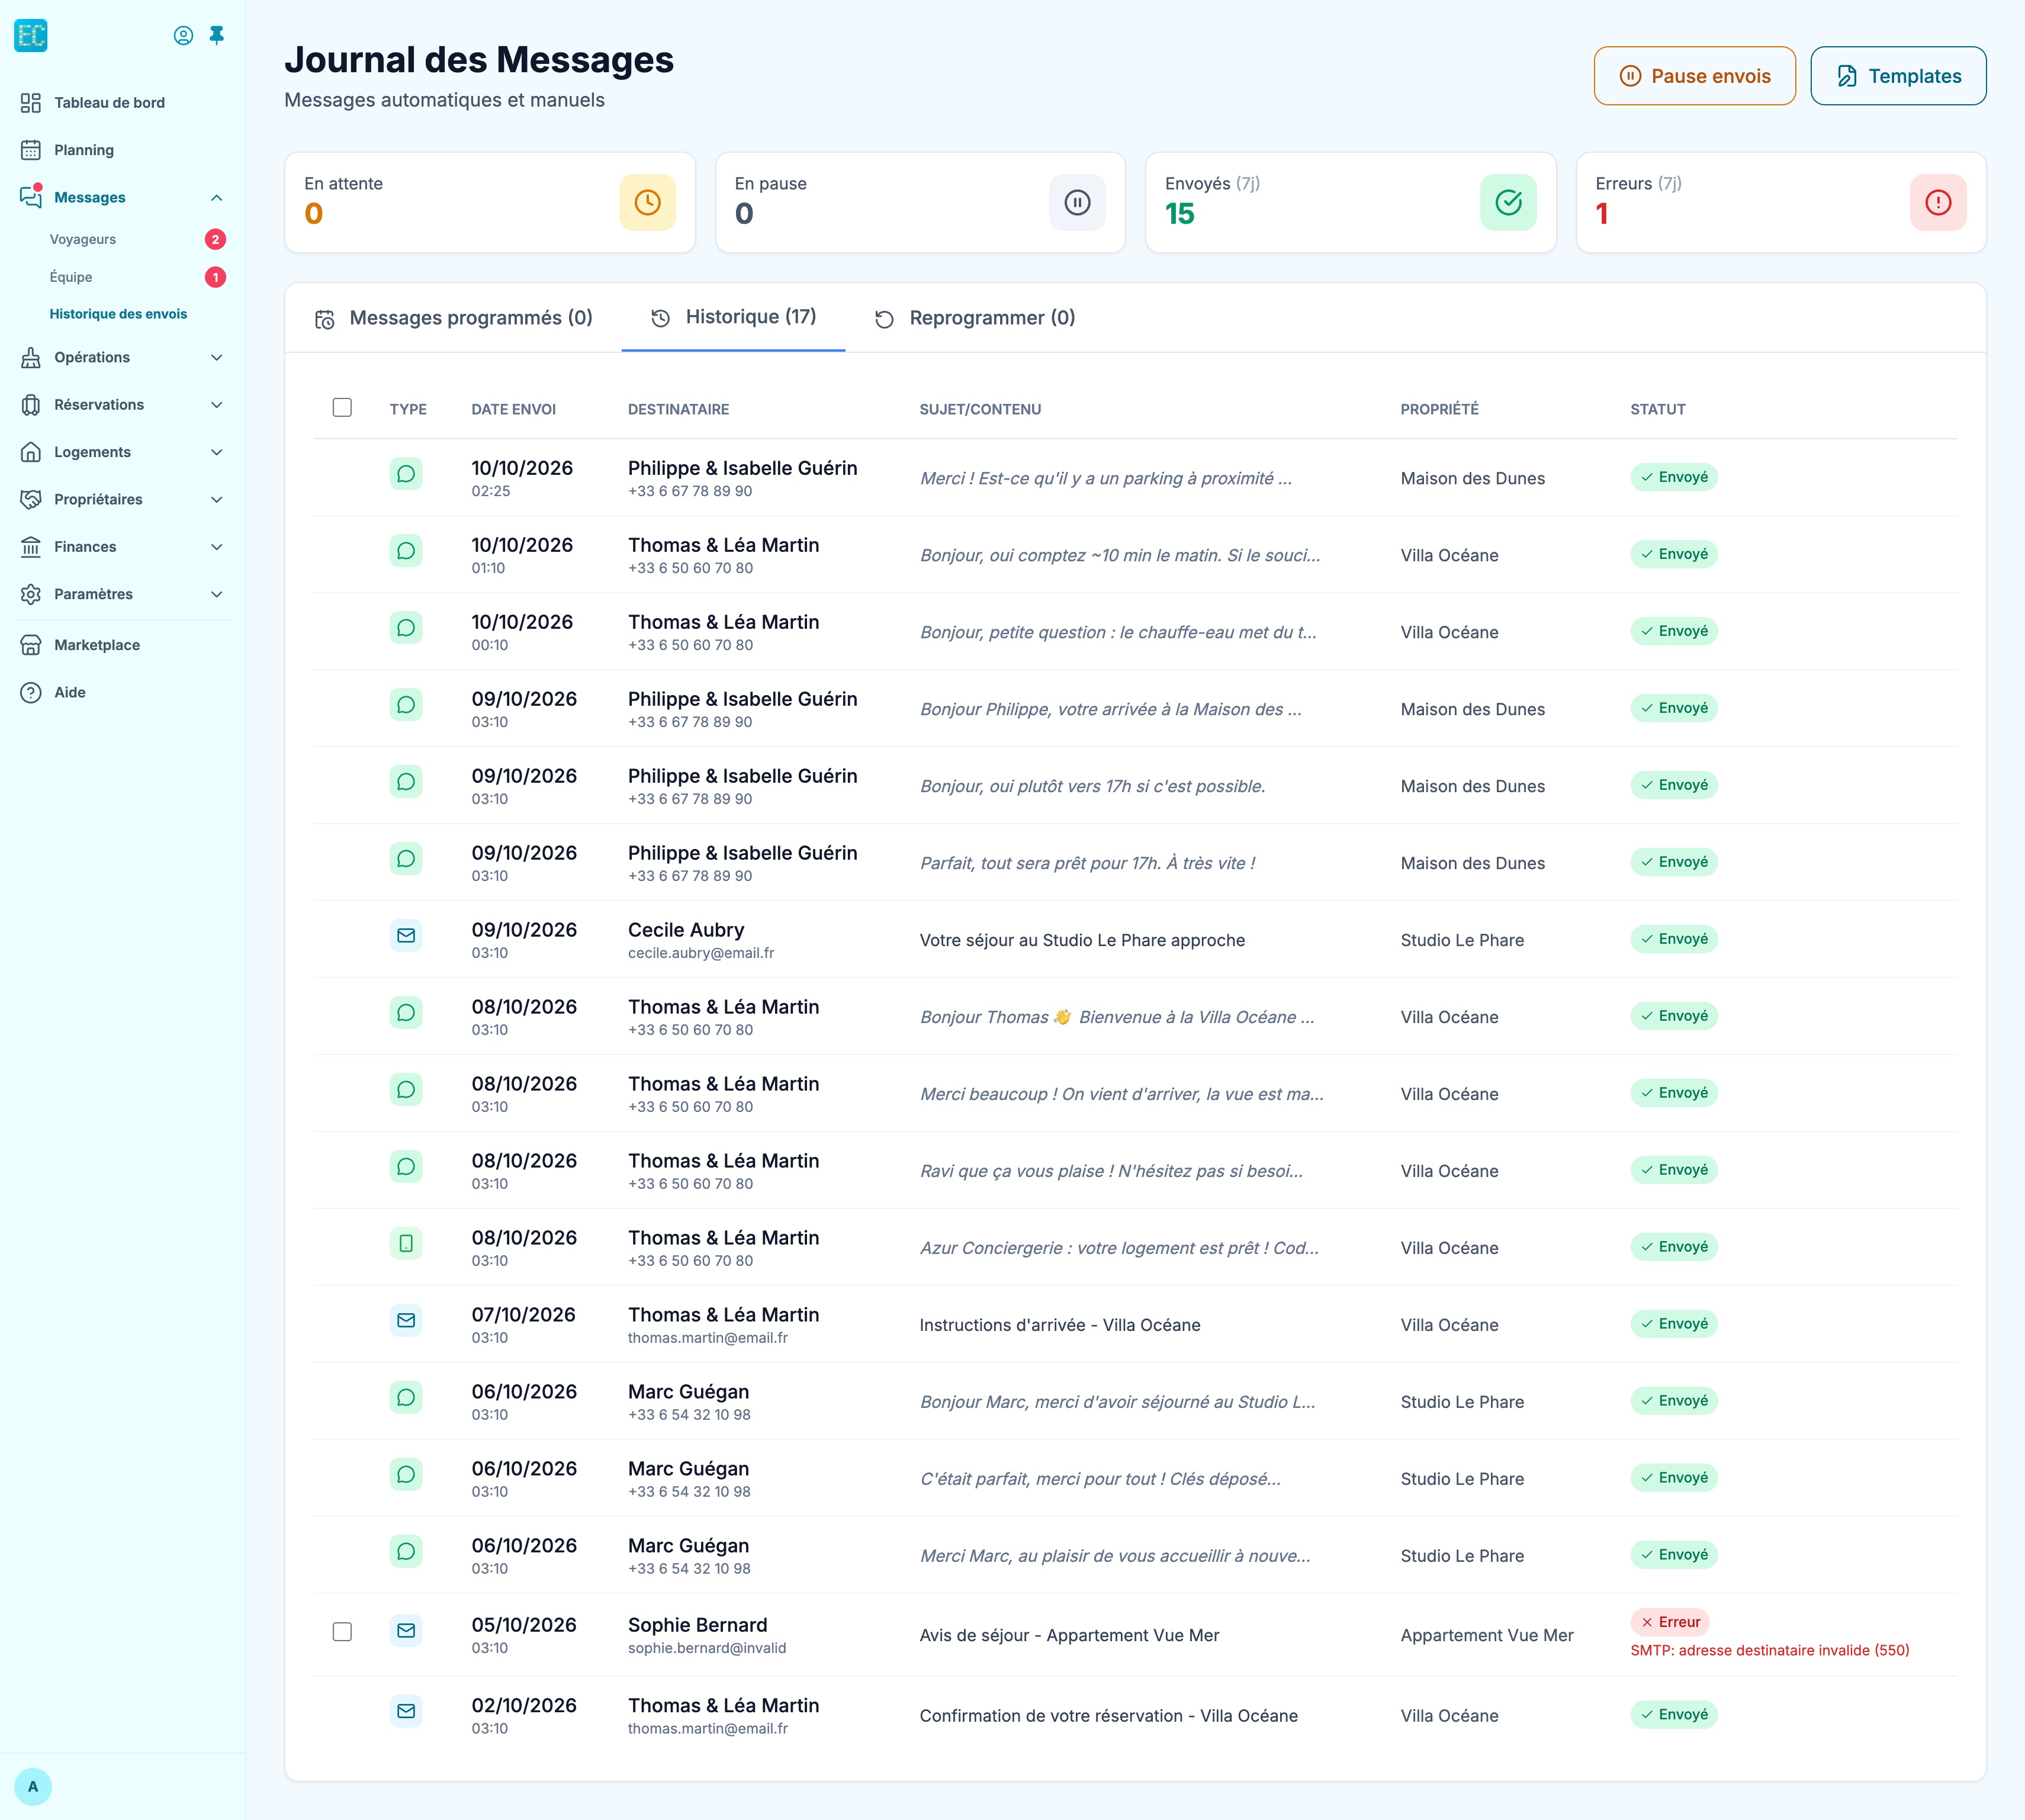Image resolution: width=2025 pixels, height=1820 pixels.
Task: Click the Templates button
Action: (1898, 76)
